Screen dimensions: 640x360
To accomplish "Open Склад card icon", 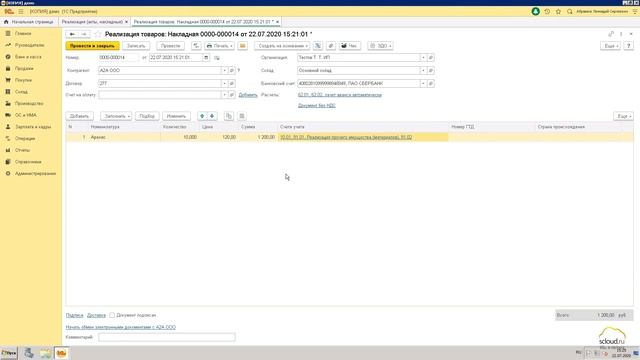I will point(431,71).
